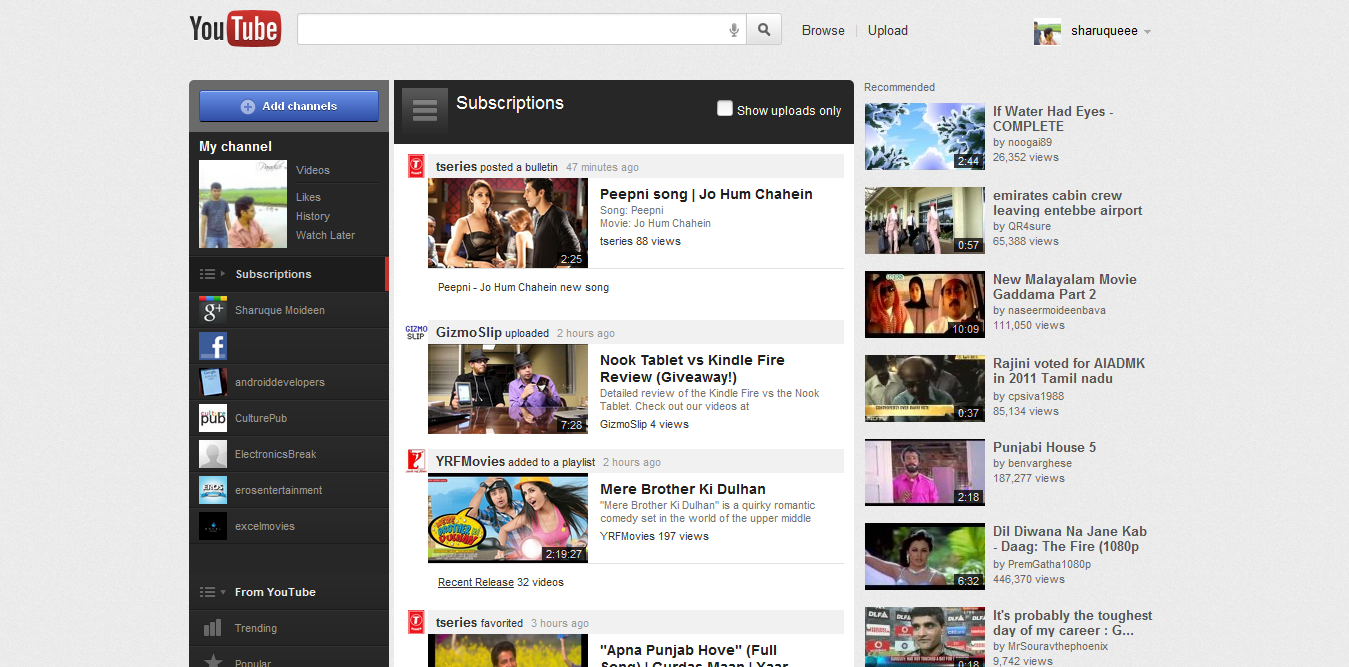
Task: Play New Malayalam Movie Gaddama thumbnail
Action: pos(925,304)
